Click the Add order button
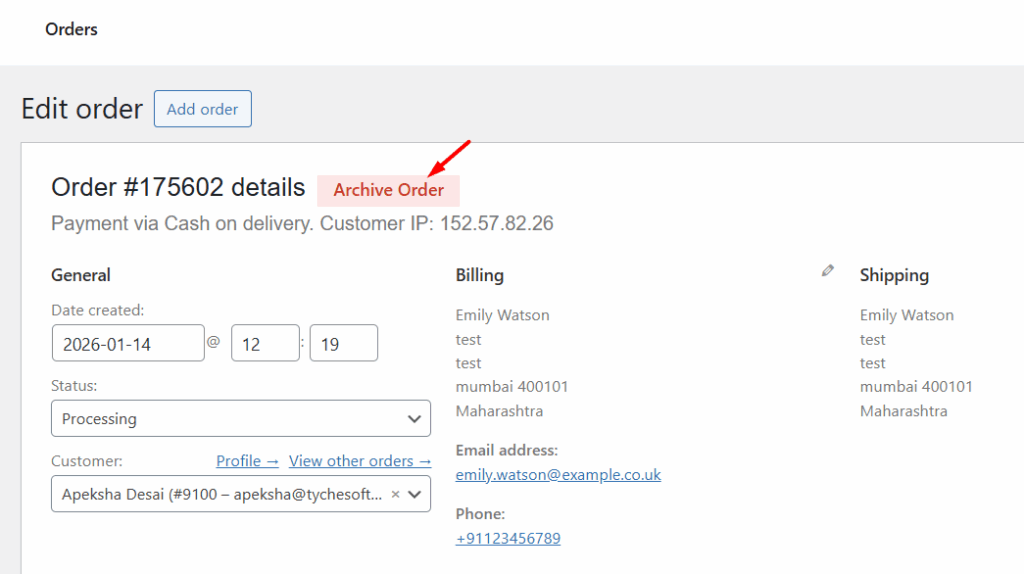This screenshot has width=1024, height=574. coord(202,109)
